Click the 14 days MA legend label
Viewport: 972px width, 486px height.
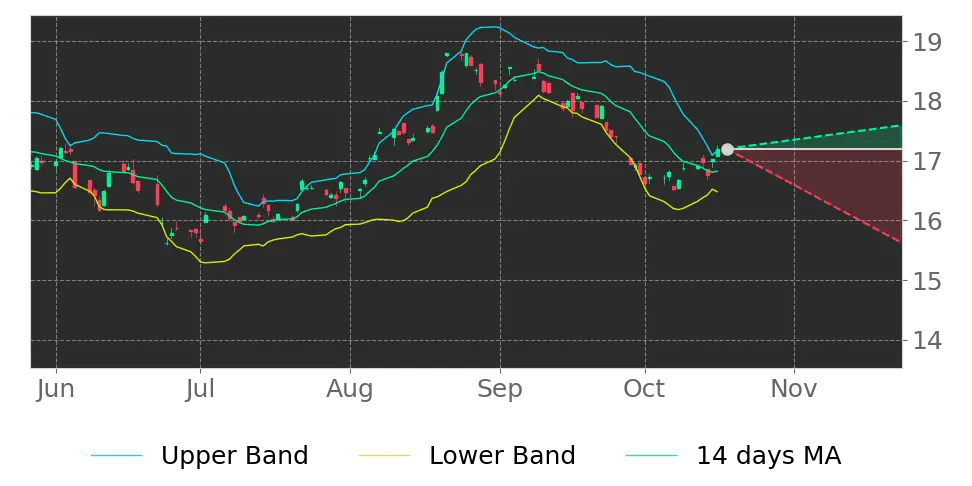(x=769, y=456)
